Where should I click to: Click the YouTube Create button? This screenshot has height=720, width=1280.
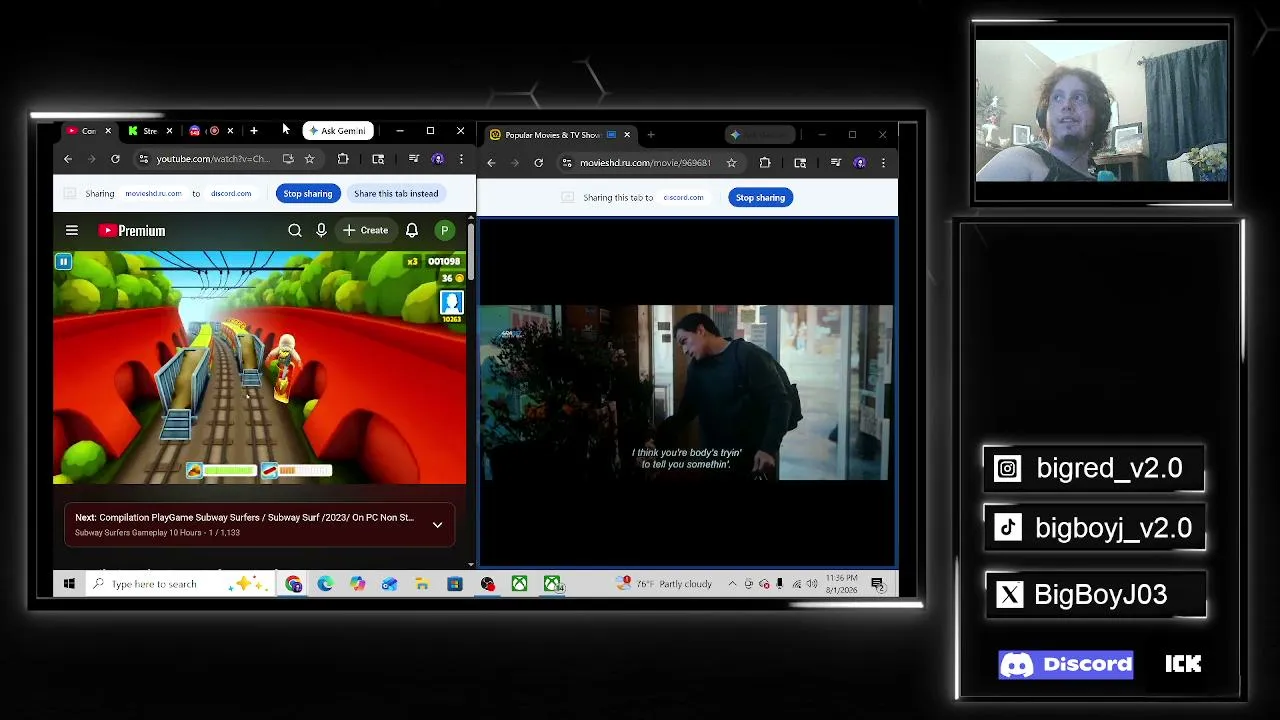pyautogui.click(x=365, y=231)
